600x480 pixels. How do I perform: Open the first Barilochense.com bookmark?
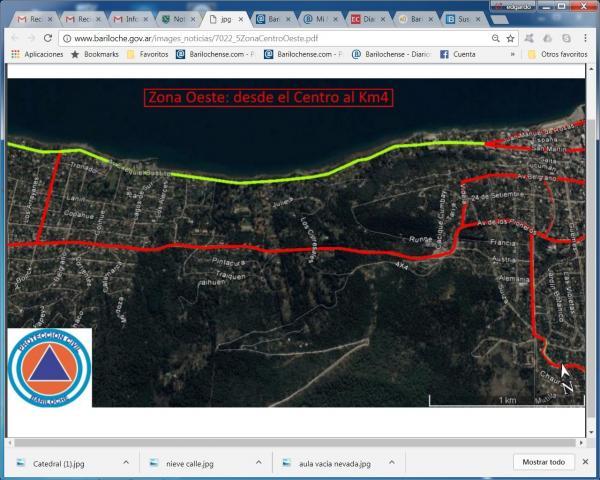pyautogui.click(x=215, y=54)
